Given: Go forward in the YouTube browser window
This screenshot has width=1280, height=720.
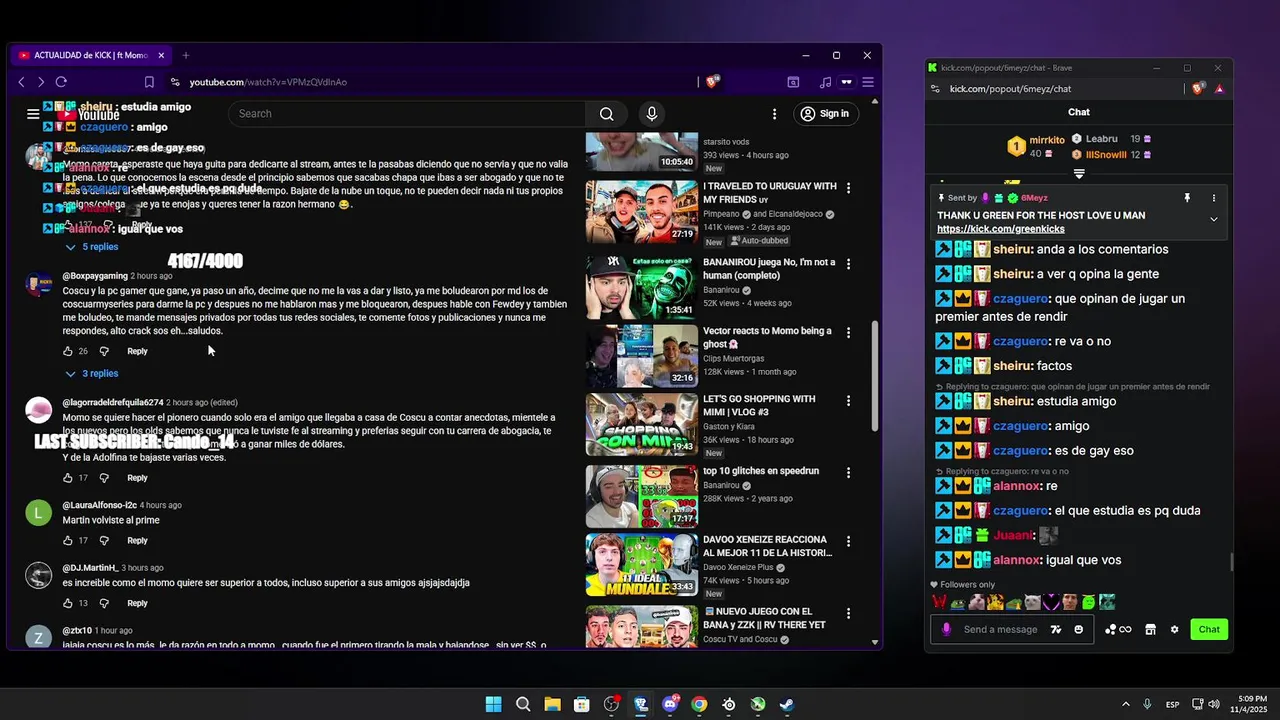Looking at the screenshot, I should pos(41,82).
